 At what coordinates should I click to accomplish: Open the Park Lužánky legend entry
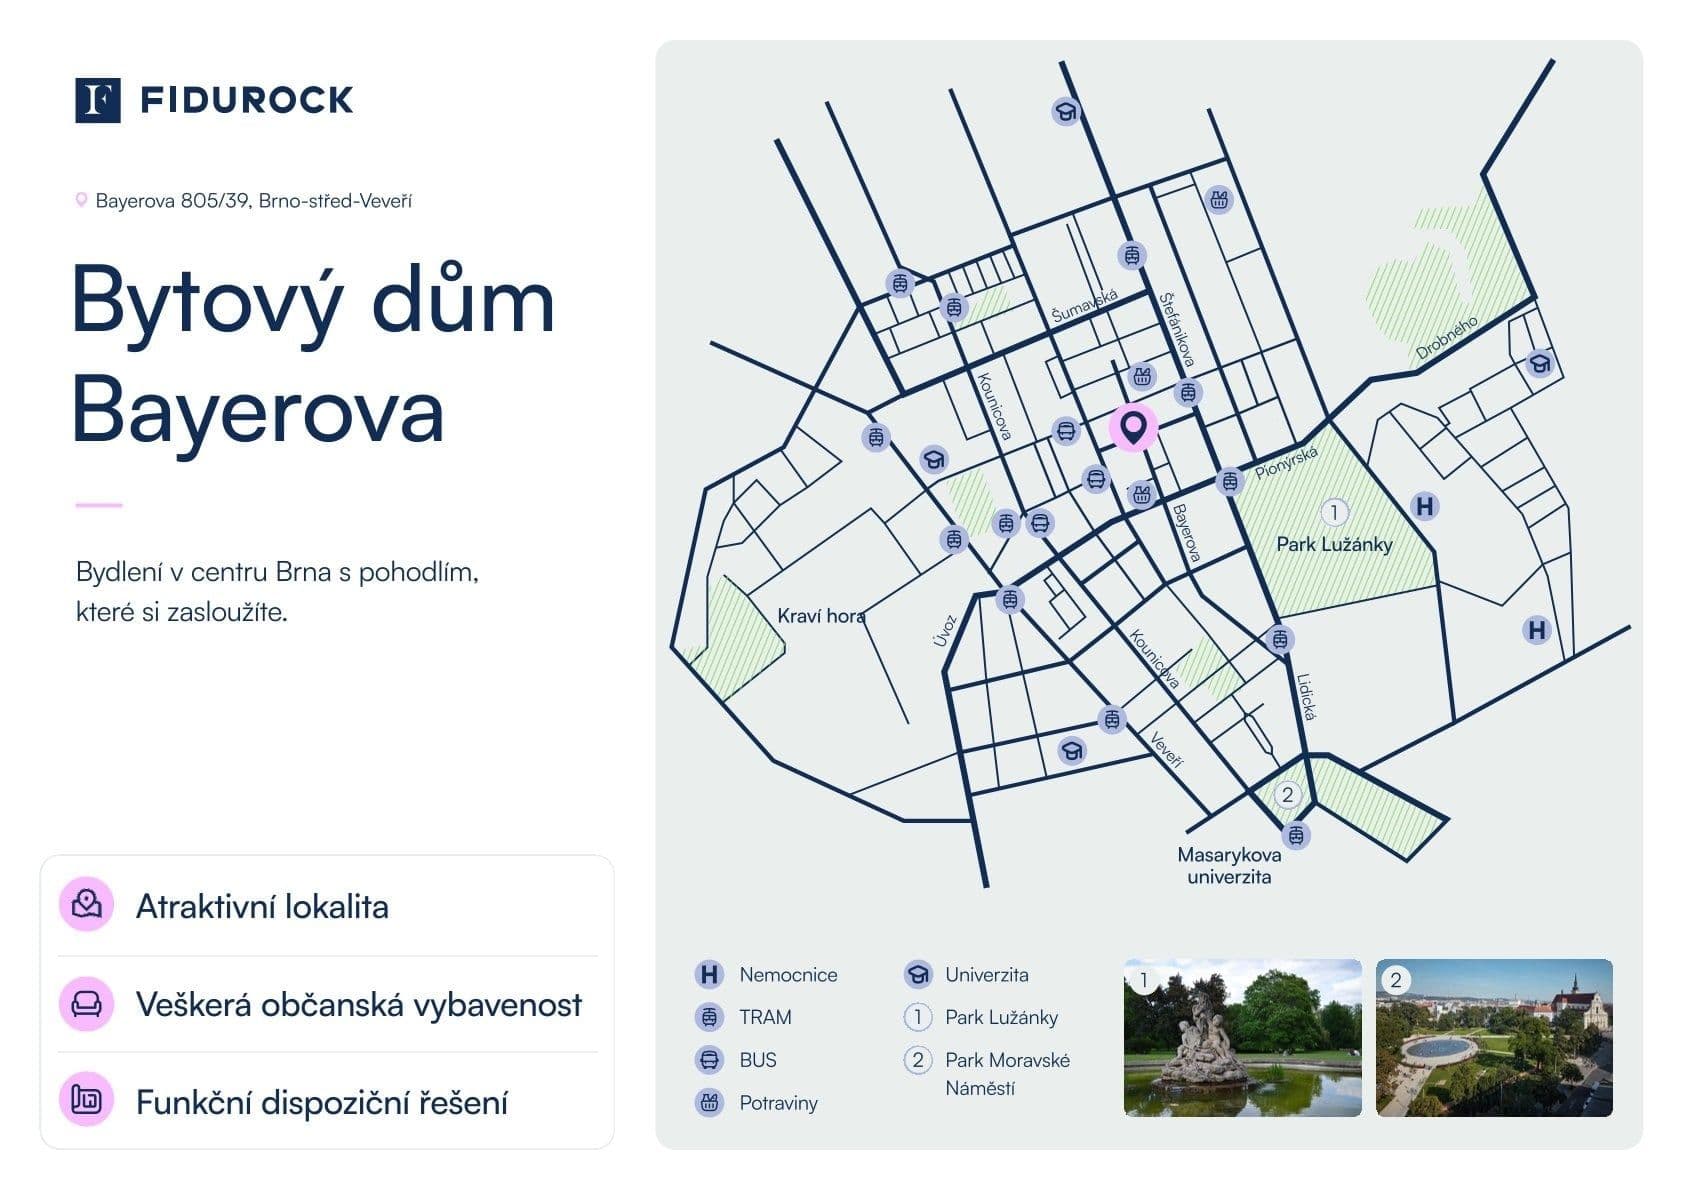[x=1003, y=1017]
